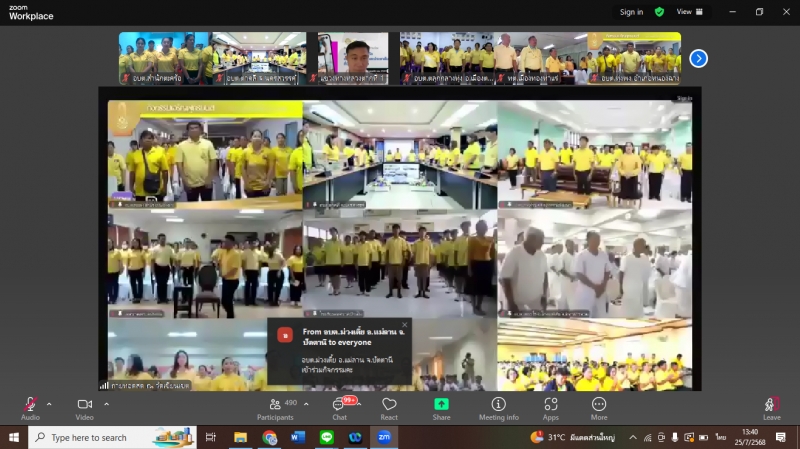
Task: Expand the Chat options arrow
Action: (360, 404)
